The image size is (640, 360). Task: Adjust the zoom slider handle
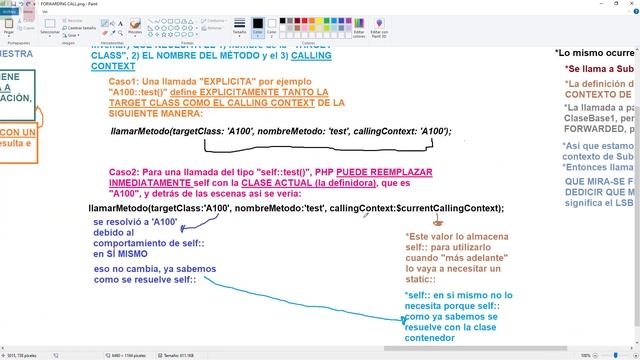[x=616, y=356]
